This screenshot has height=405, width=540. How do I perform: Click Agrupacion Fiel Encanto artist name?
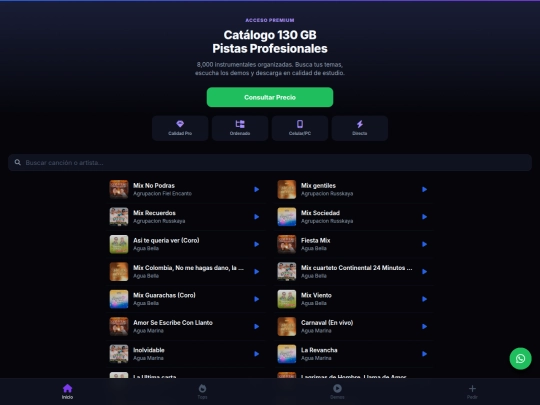(x=163, y=194)
